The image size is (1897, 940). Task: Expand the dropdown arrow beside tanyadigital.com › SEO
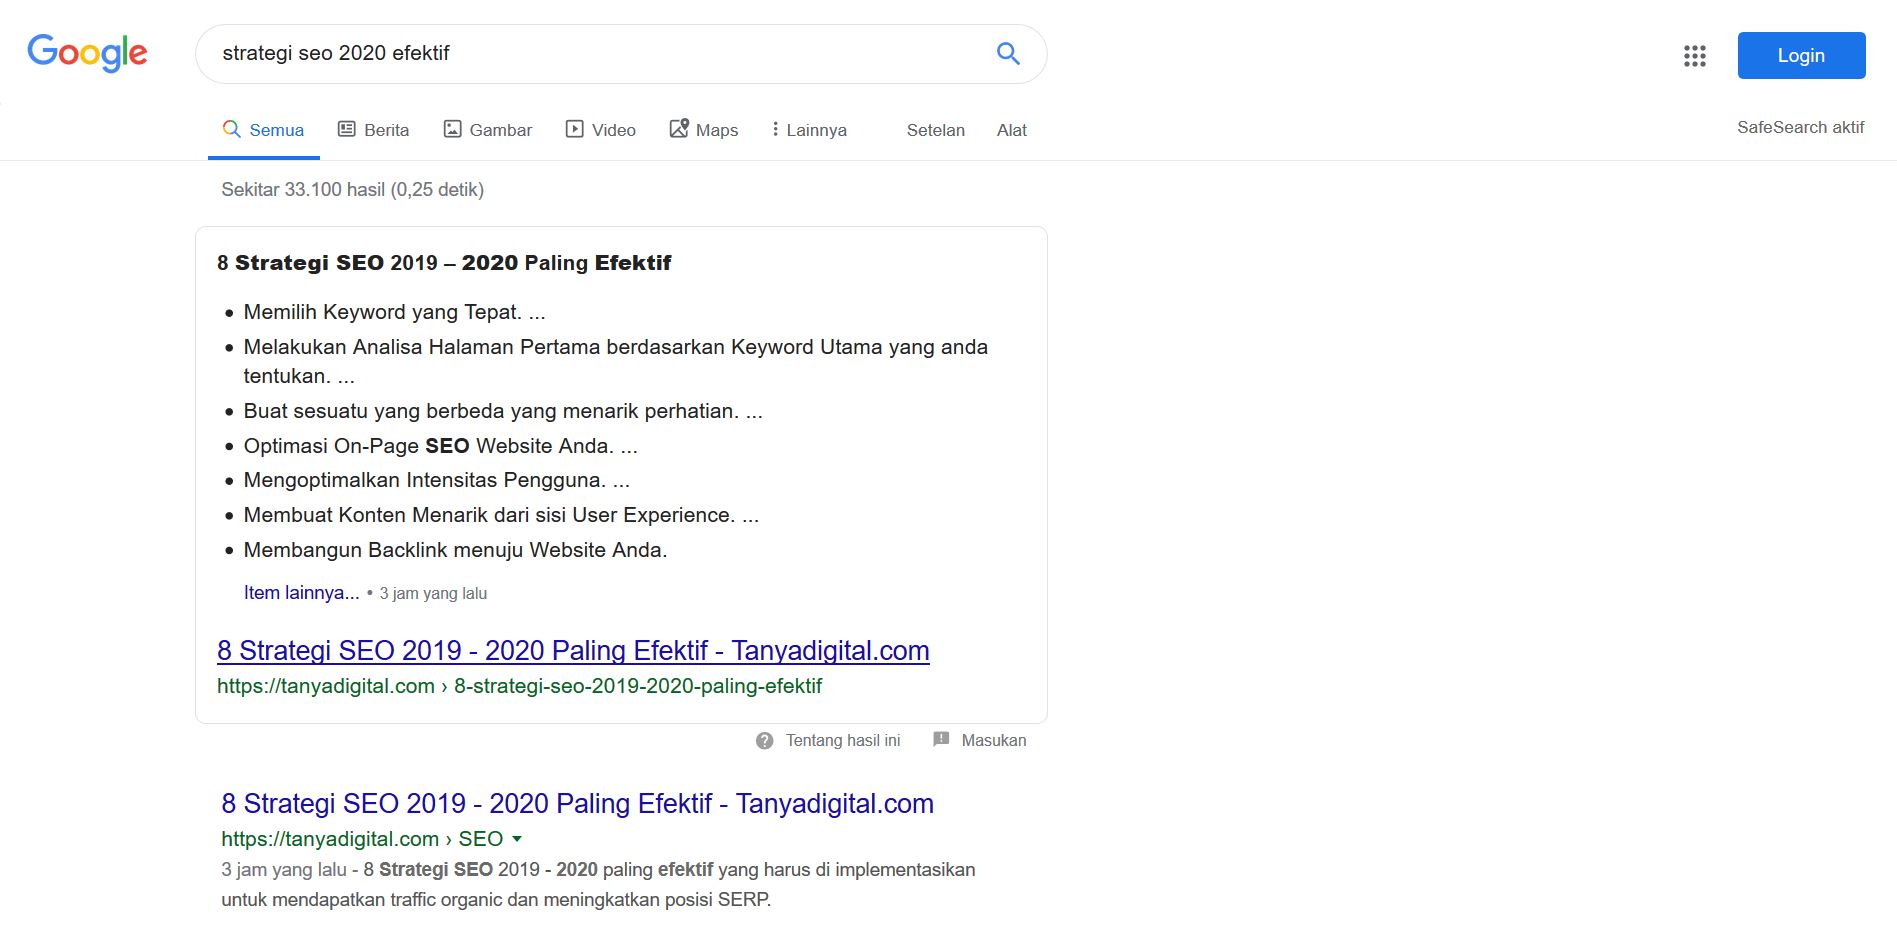tap(517, 839)
